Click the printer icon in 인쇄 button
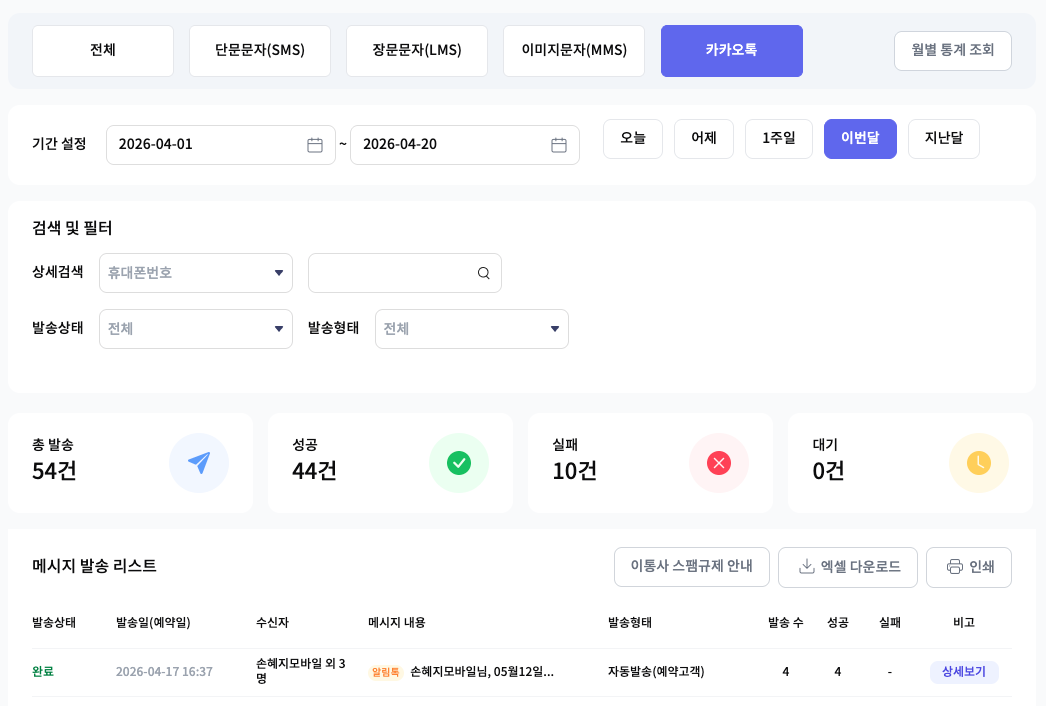Image resolution: width=1046 pixels, height=706 pixels. [x=955, y=567]
